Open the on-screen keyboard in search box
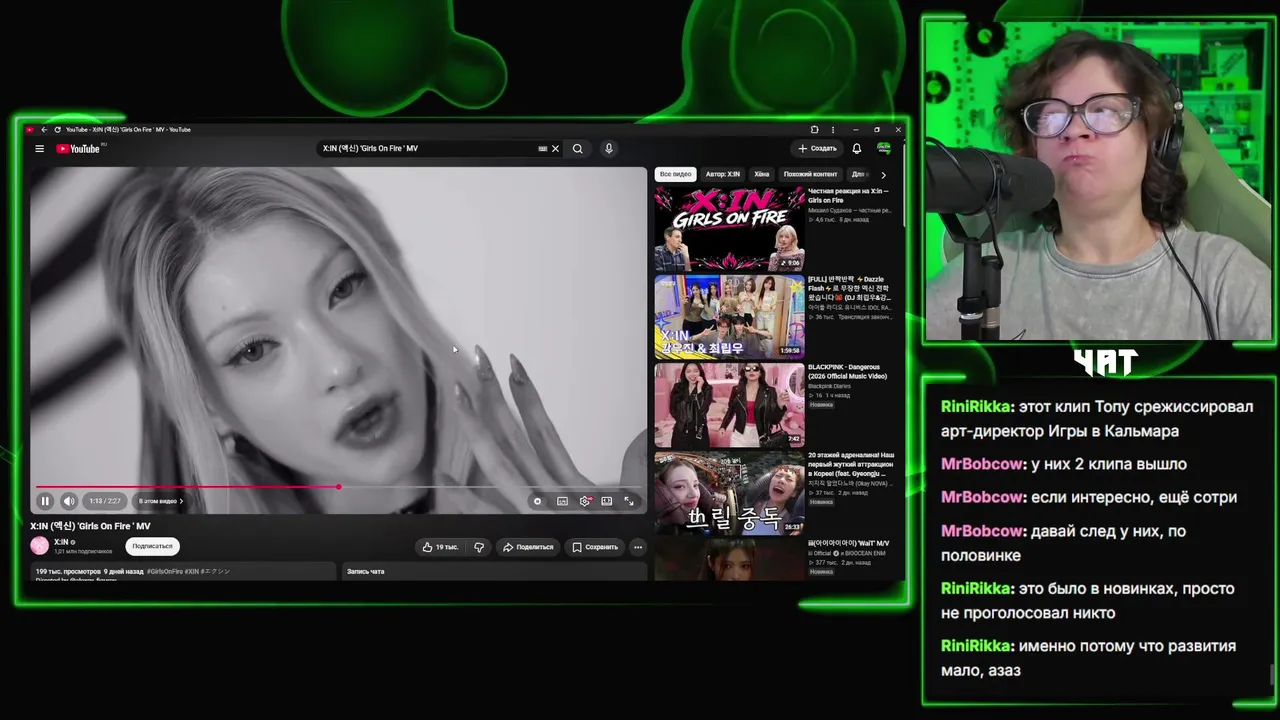This screenshot has height=720, width=1280. click(x=543, y=149)
